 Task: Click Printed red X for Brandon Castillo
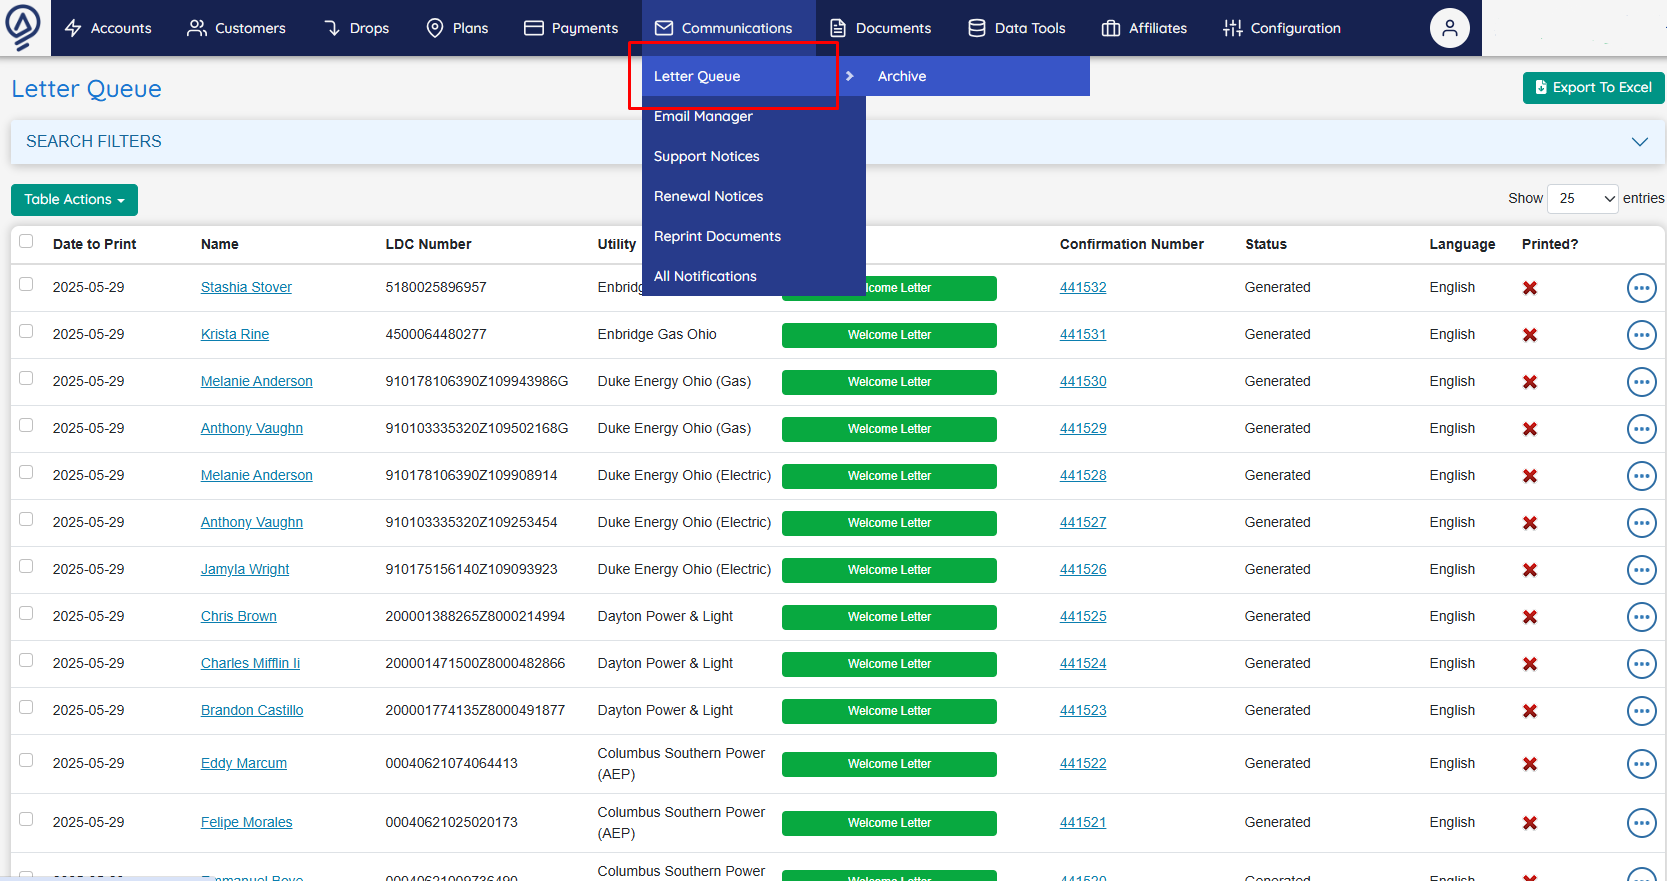pos(1529,711)
